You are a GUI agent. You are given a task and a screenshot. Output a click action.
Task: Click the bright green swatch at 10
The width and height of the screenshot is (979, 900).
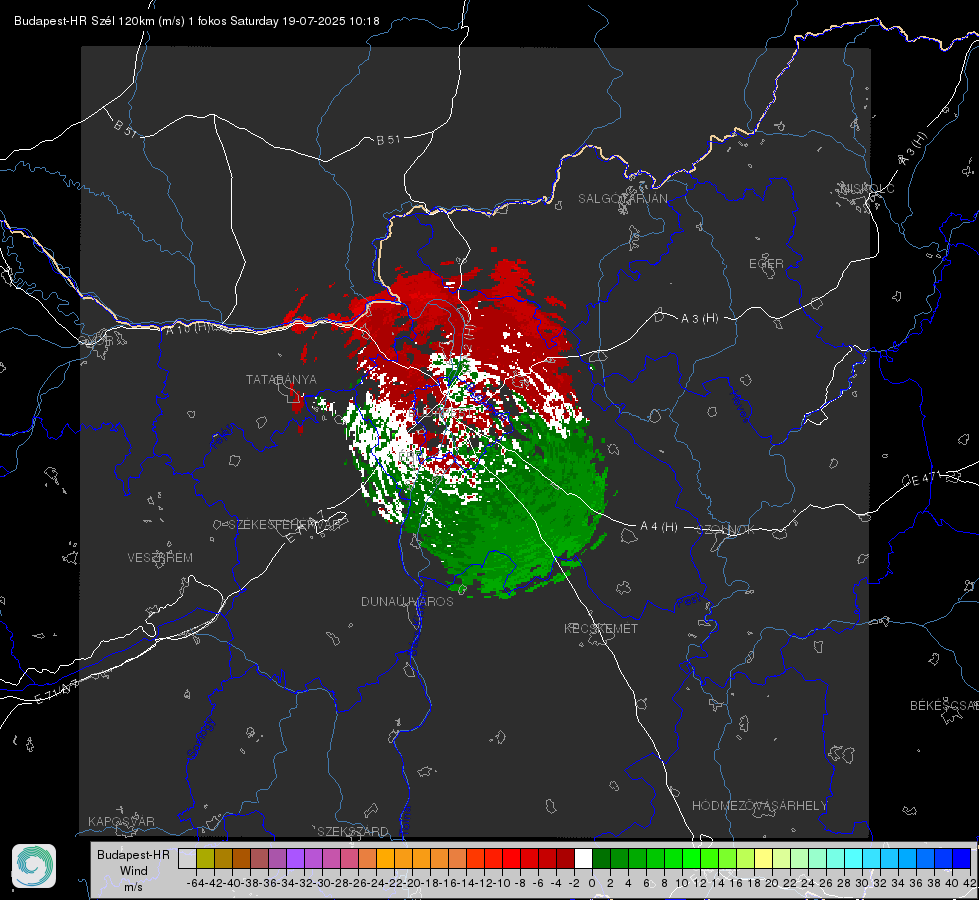[691, 858]
